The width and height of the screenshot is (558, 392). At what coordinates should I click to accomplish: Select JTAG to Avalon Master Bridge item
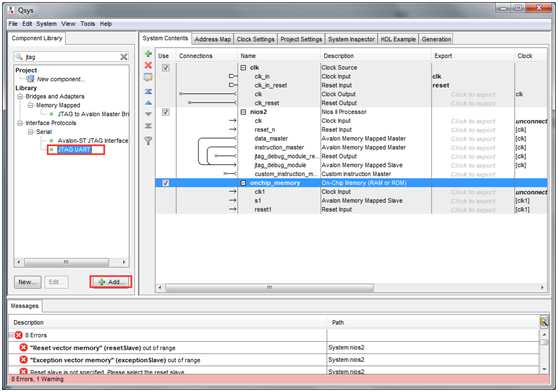pyautogui.click(x=93, y=114)
